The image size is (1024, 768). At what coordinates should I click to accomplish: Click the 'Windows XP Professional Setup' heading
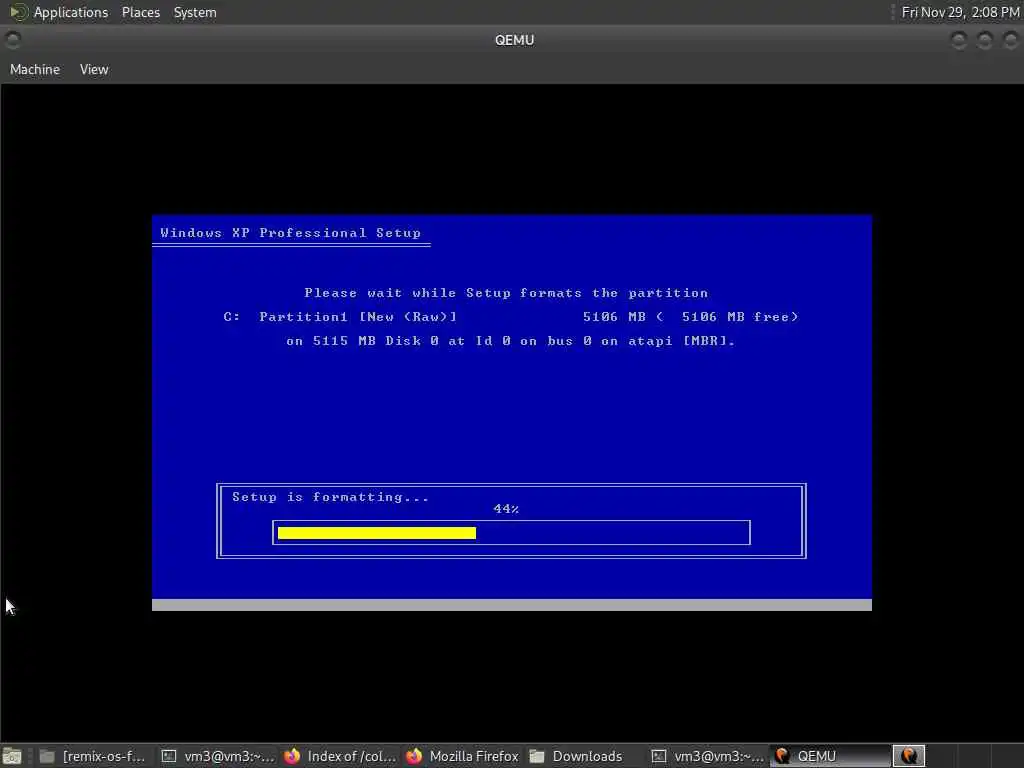pos(291,233)
